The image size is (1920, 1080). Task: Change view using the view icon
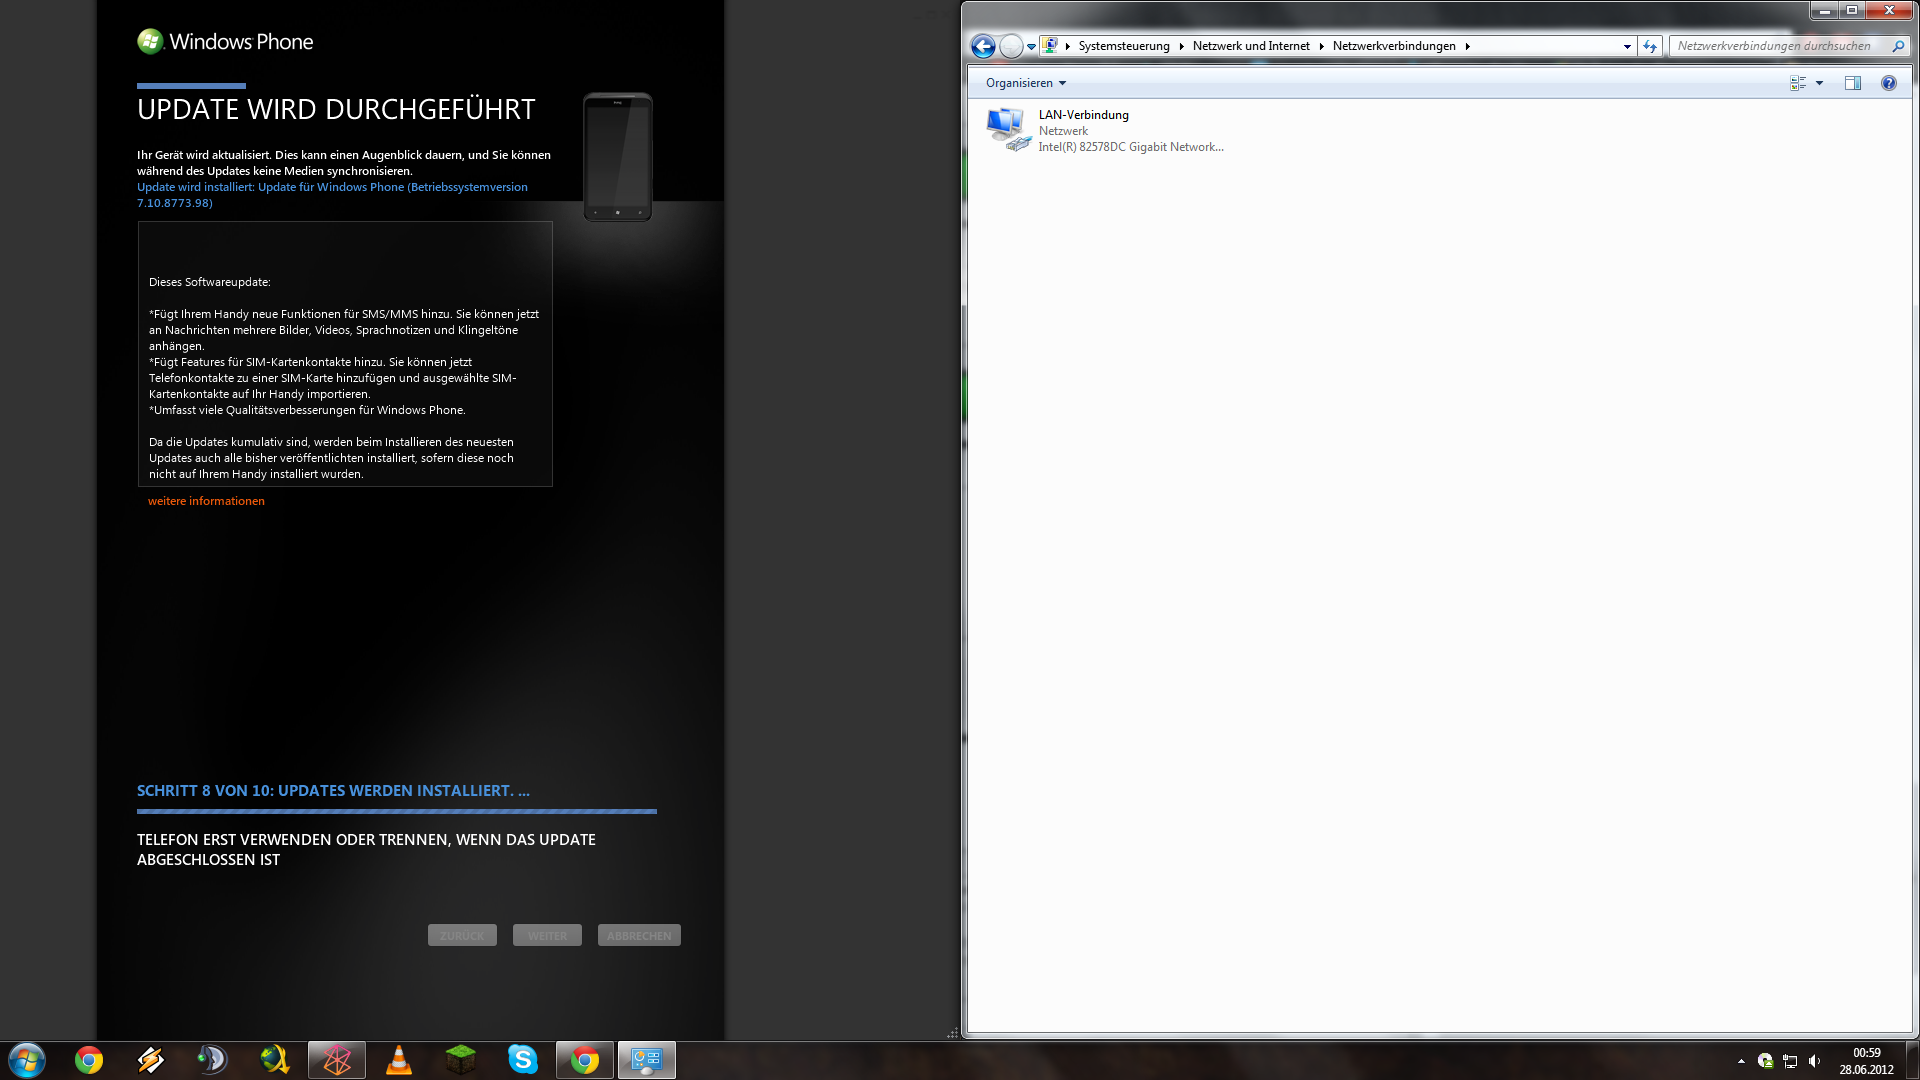click(1798, 83)
